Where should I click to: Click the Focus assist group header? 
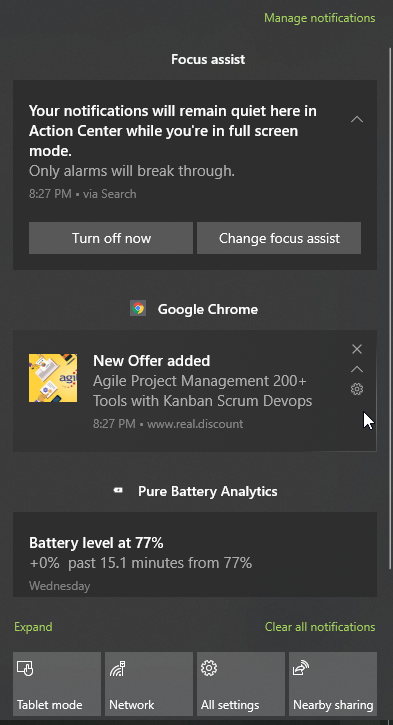click(x=208, y=59)
